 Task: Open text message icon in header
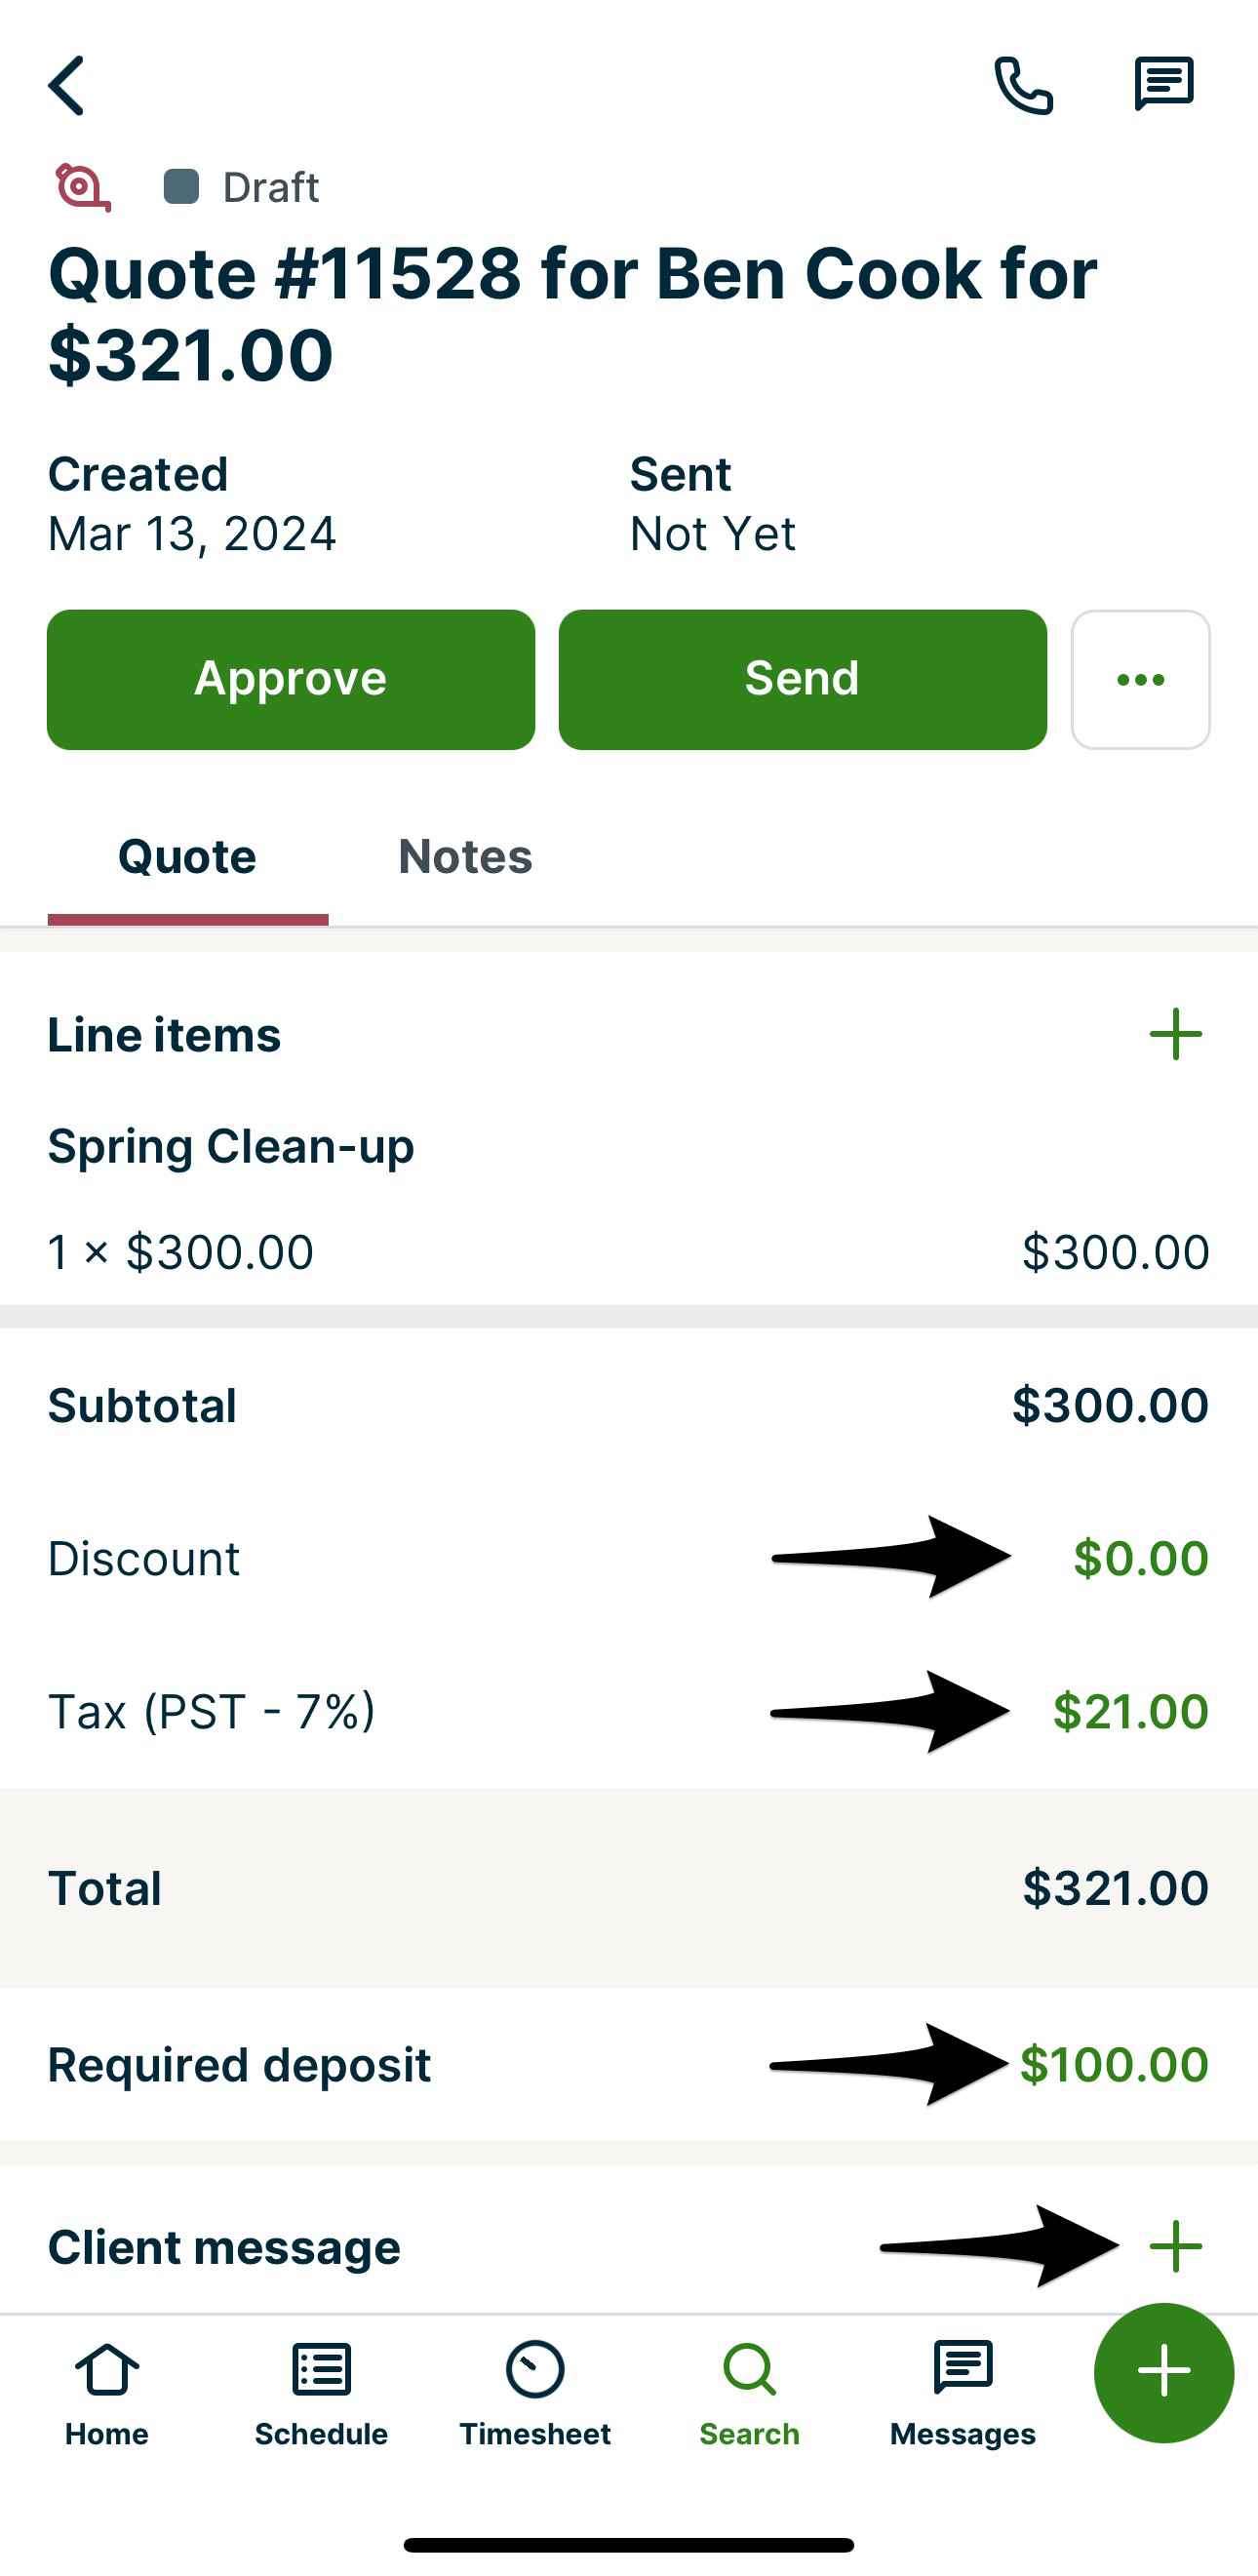[1163, 84]
